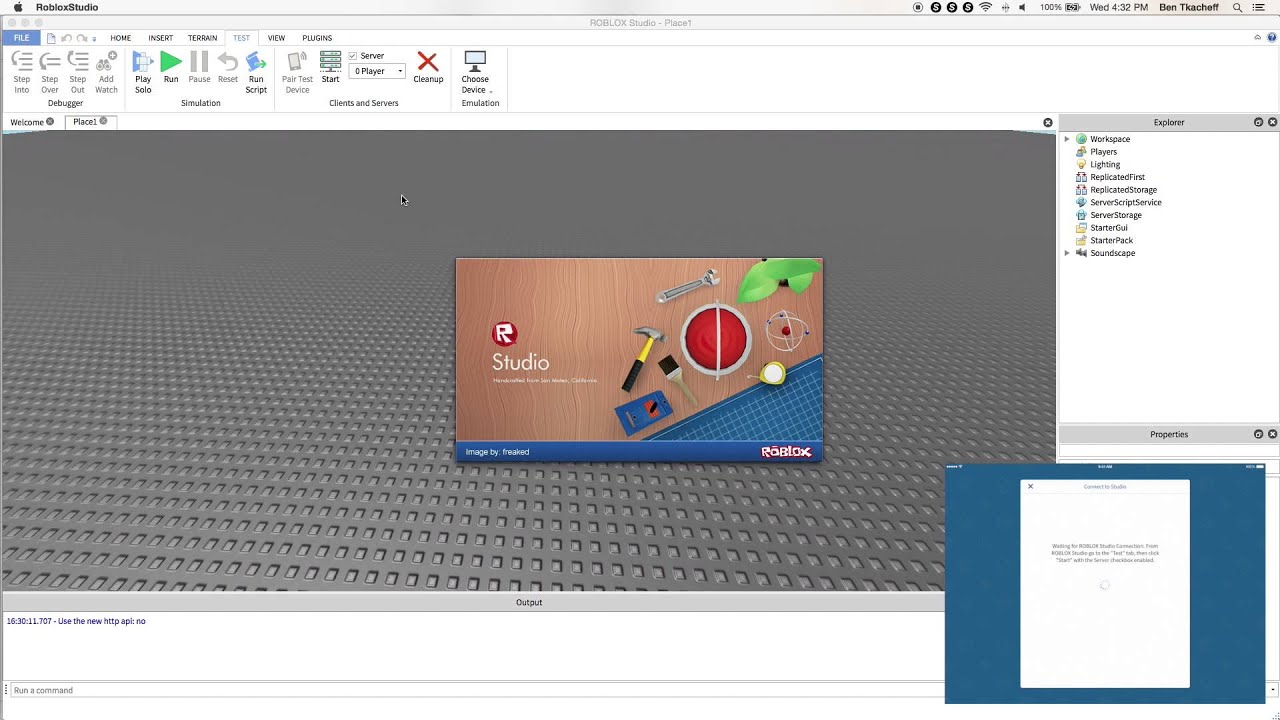Select ReplicatedStorage in Explorer
1280x720 pixels.
point(1123,190)
